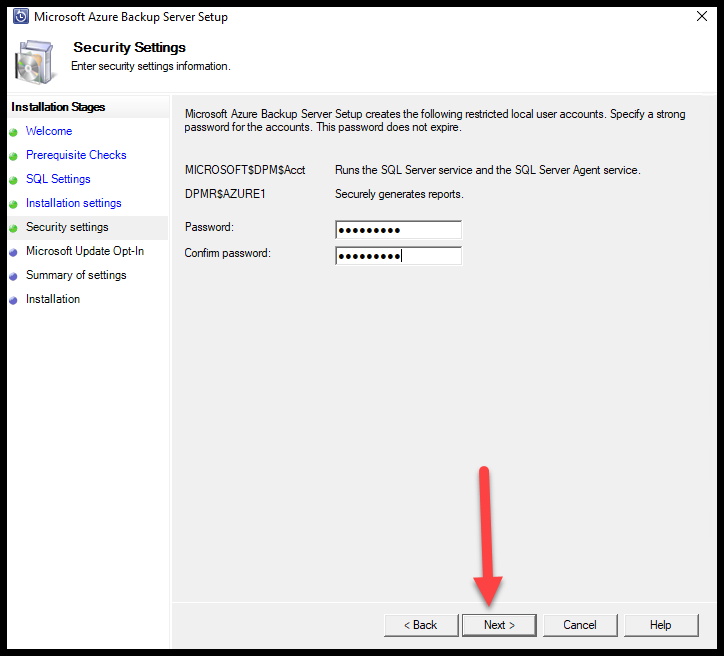Focus the Password input field
The width and height of the screenshot is (724, 656).
[398, 230]
